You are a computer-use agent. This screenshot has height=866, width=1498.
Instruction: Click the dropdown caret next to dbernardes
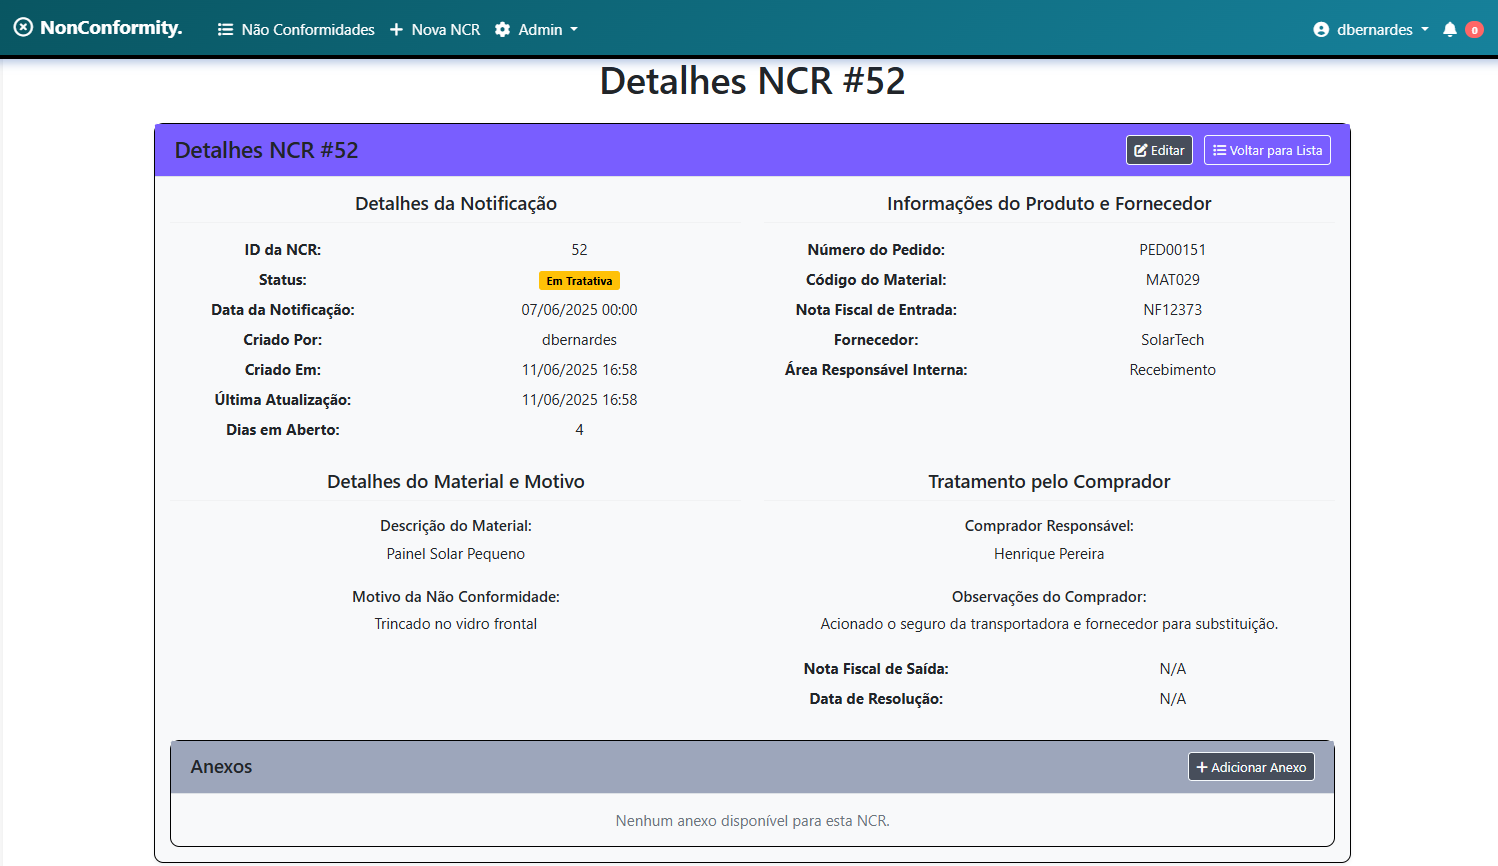[x=1425, y=30]
